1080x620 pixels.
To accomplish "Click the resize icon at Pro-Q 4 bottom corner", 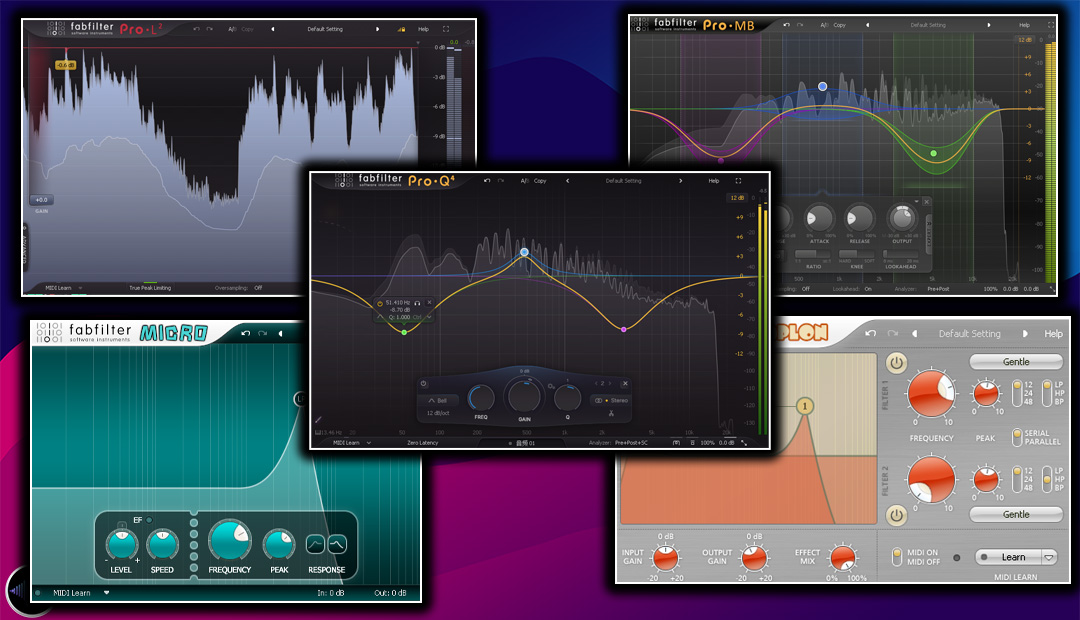I will click(x=744, y=442).
